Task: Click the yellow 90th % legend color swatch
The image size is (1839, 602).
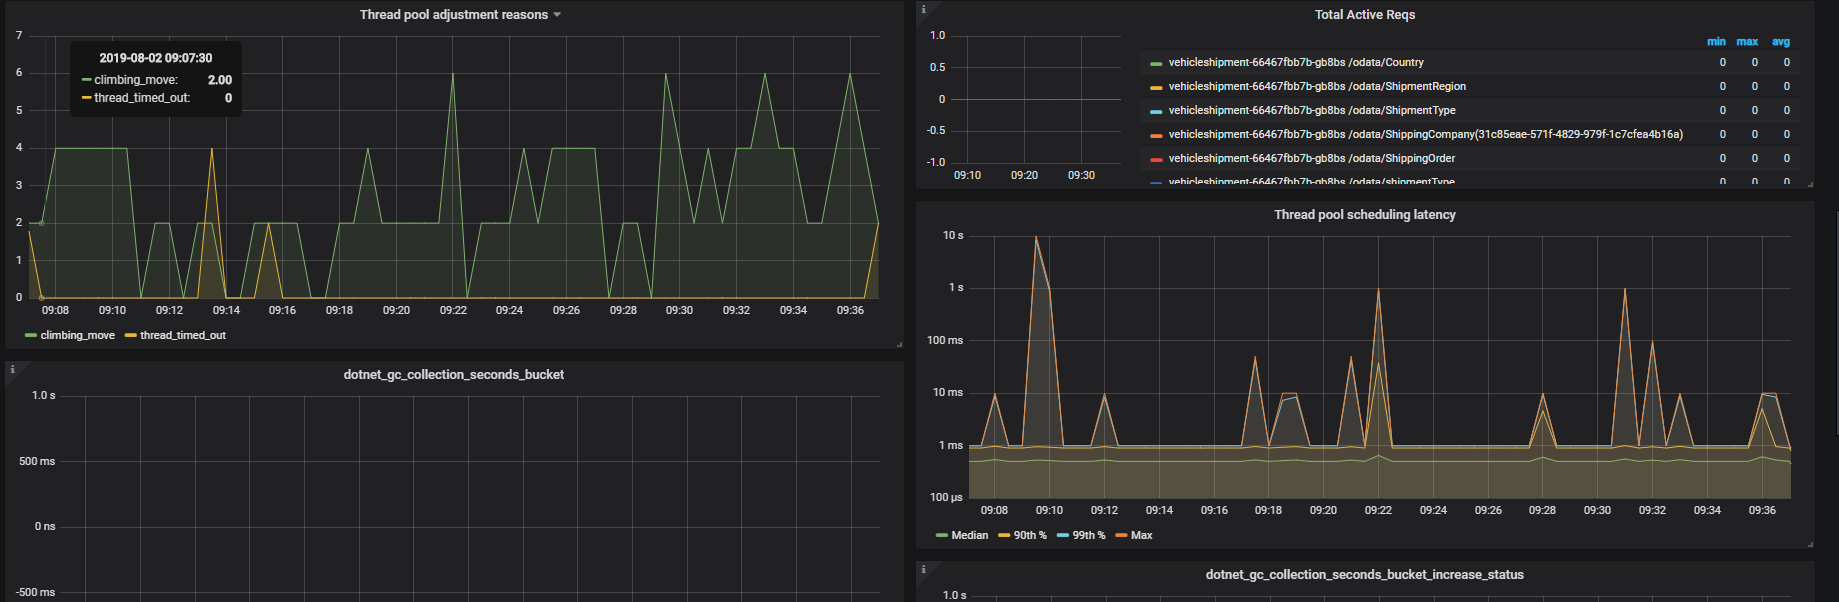Action: pos(1004,536)
